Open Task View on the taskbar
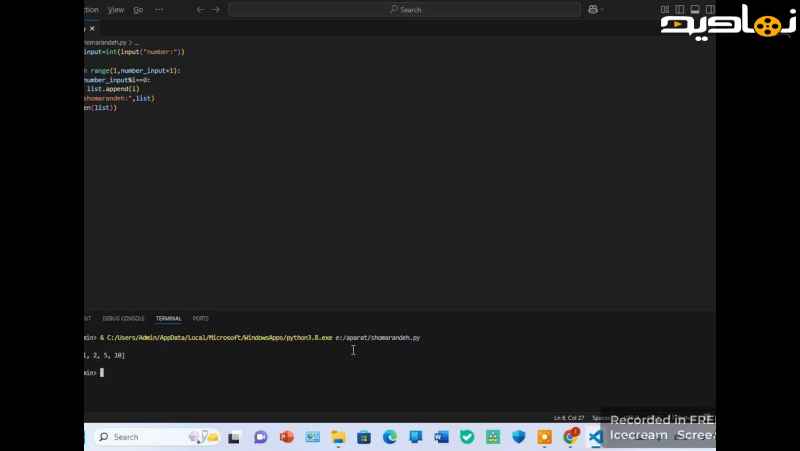 (234, 437)
